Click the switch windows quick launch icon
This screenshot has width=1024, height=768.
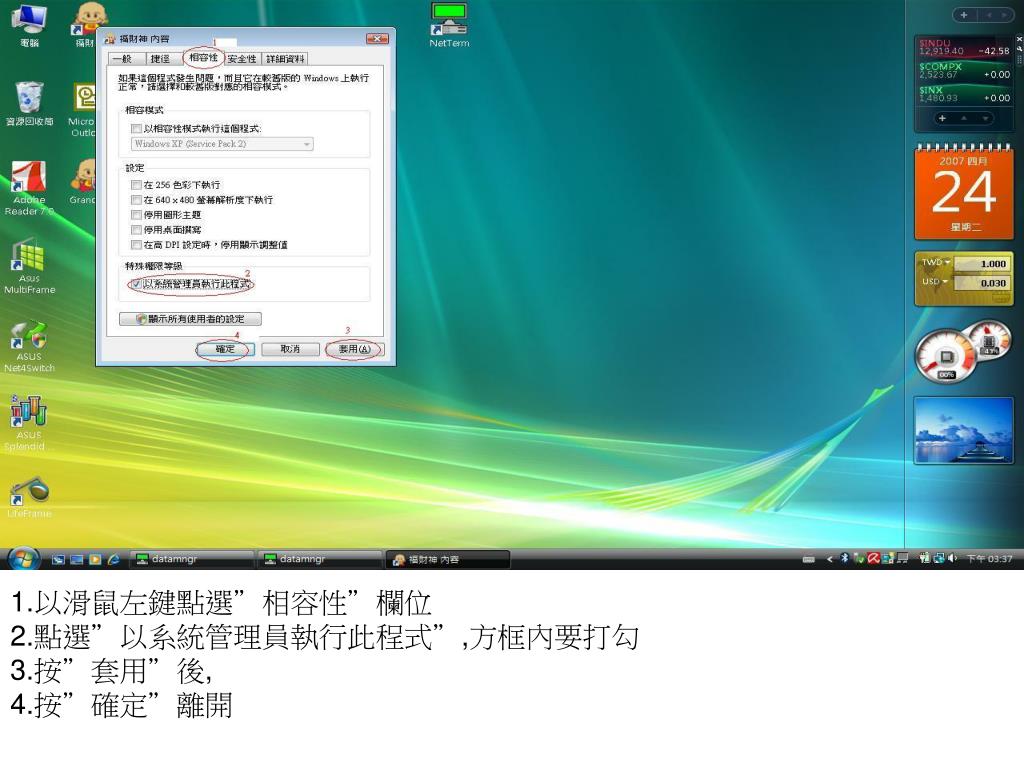77,560
